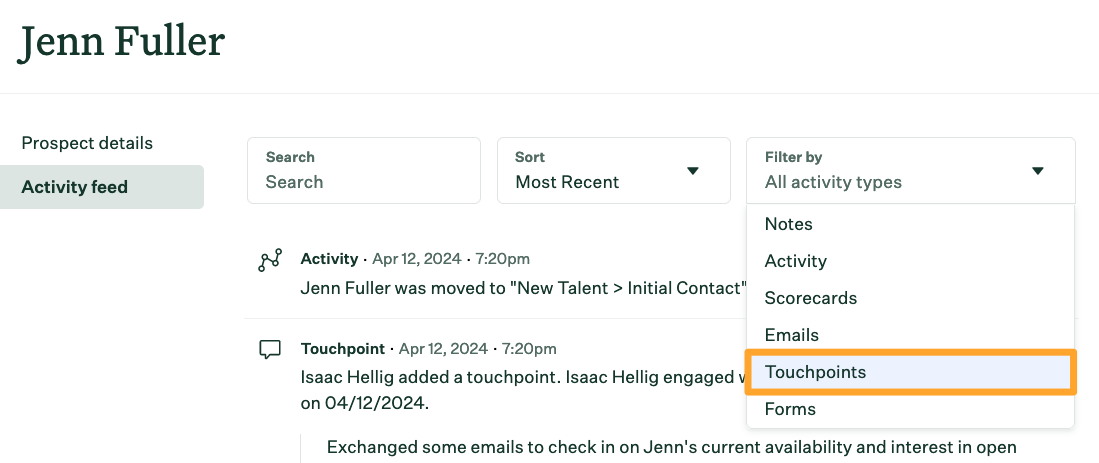The width and height of the screenshot is (1099, 463).
Task: Choose Forms in the filter dropdown
Action: point(910,409)
